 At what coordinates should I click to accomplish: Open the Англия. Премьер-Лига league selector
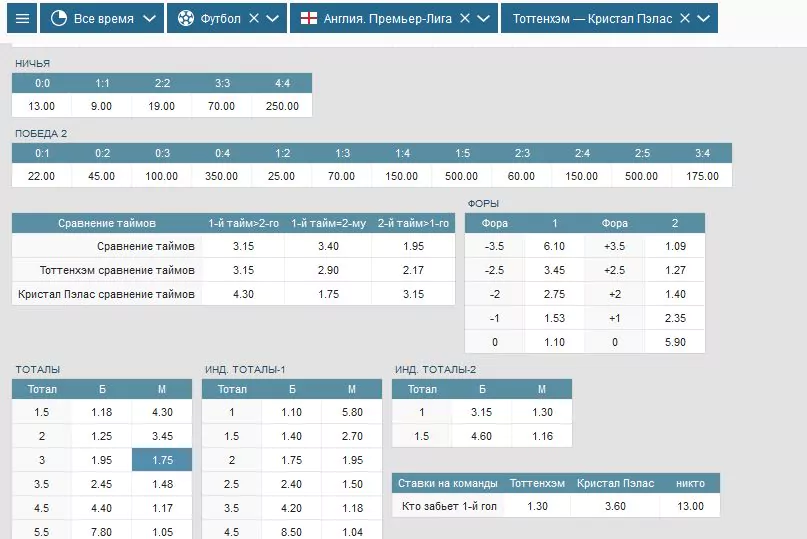tap(394, 19)
